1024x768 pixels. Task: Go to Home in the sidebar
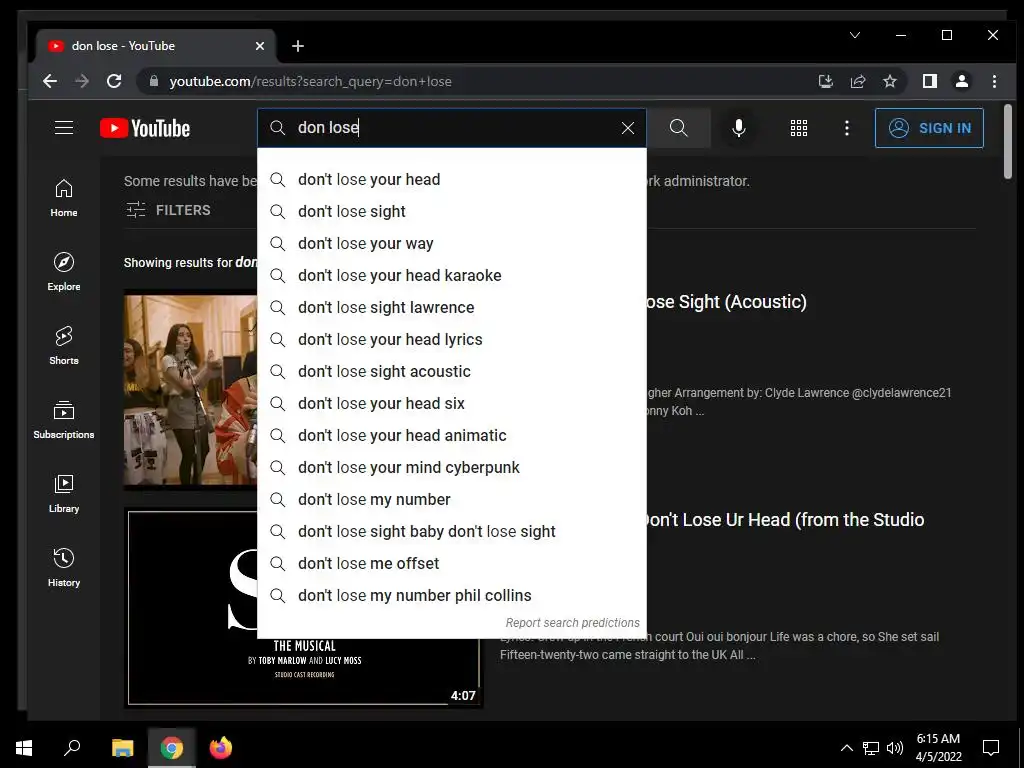(64, 198)
